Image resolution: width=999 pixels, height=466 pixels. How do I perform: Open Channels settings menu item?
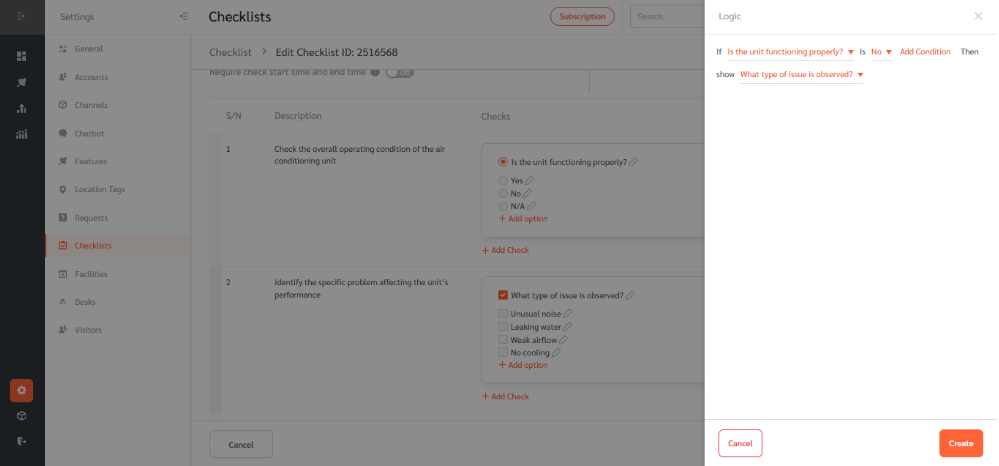pos(118,105)
